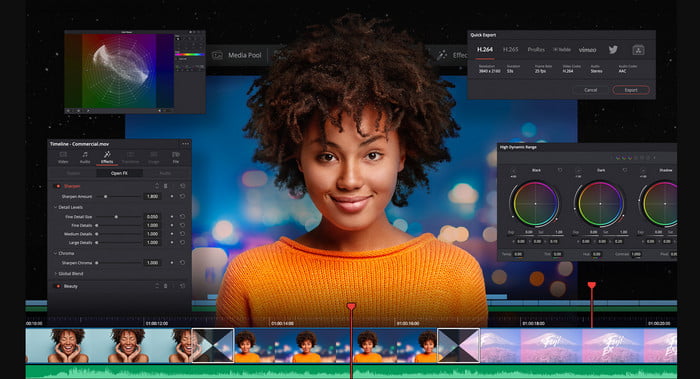The height and width of the screenshot is (379, 700).
Task: Select the pink Fuji mountain clip
Action: click(578, 346)
